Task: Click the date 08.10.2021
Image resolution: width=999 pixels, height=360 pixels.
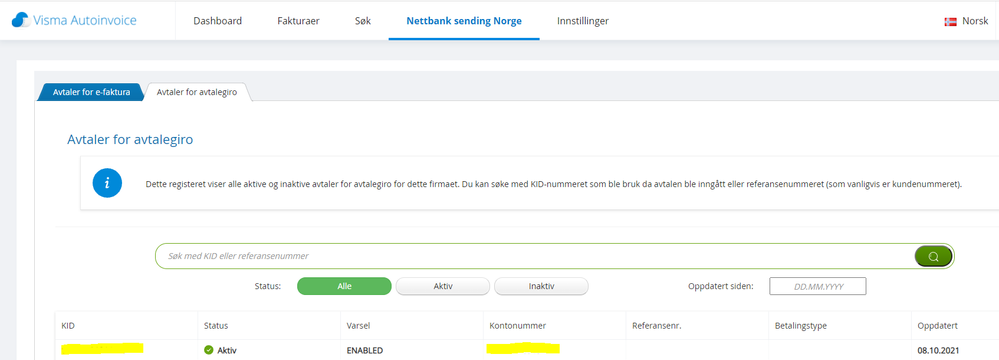Action: 937,350
